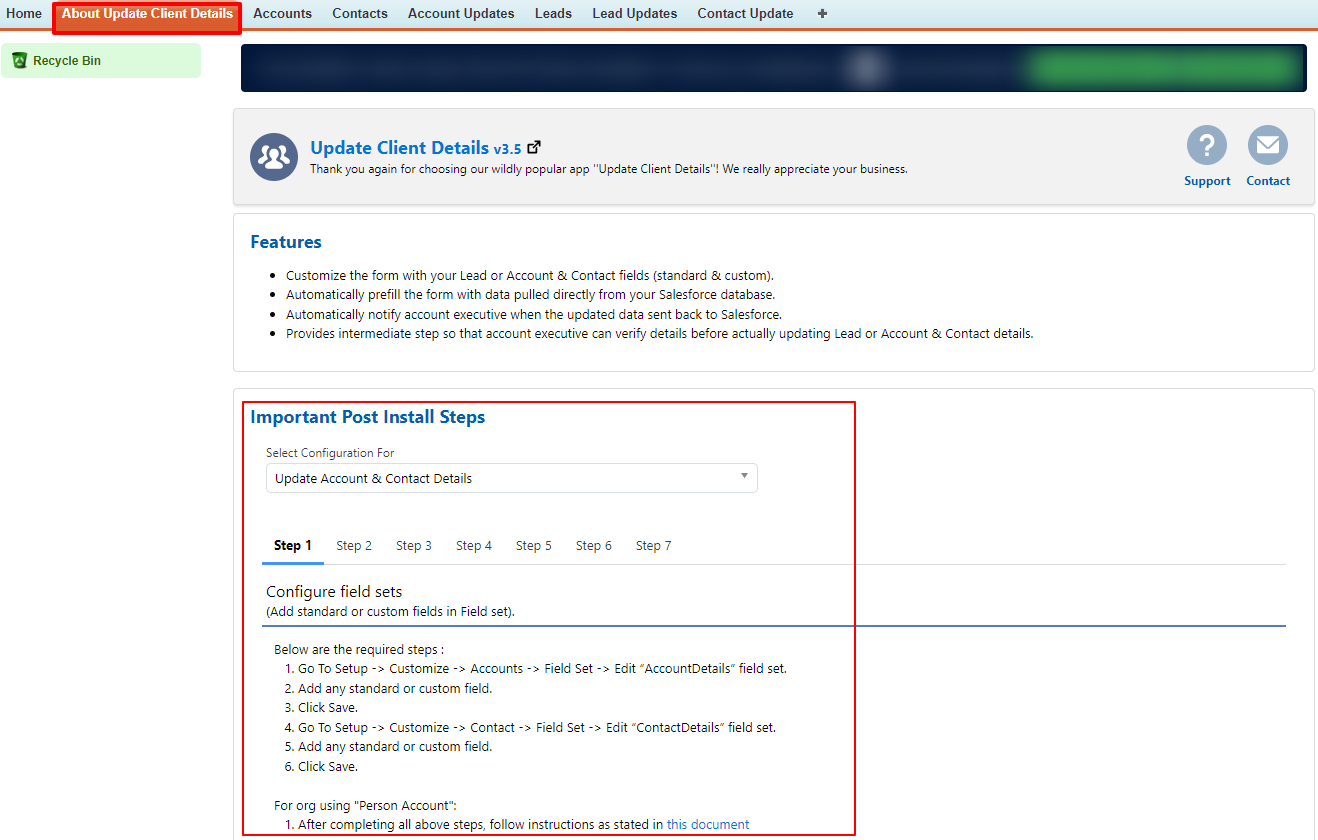Open the Contact Update tab

(745, 14)
